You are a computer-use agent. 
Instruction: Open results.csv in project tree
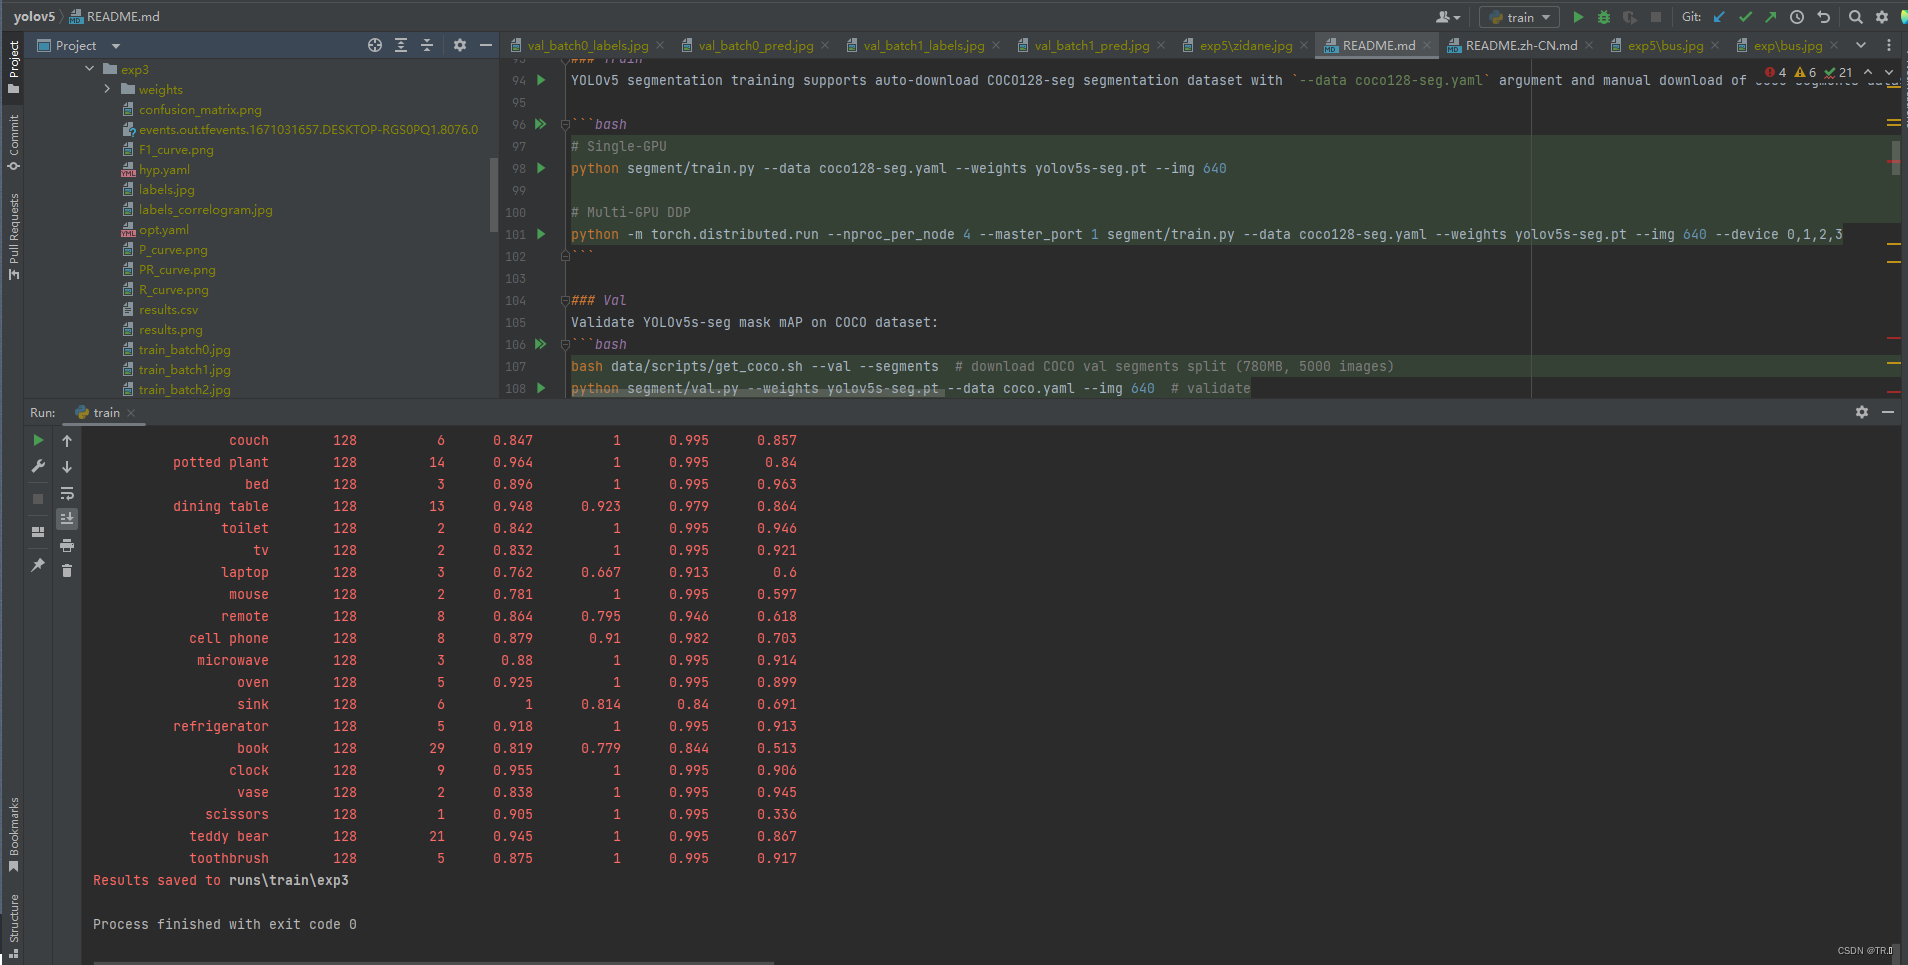[168, 309]
